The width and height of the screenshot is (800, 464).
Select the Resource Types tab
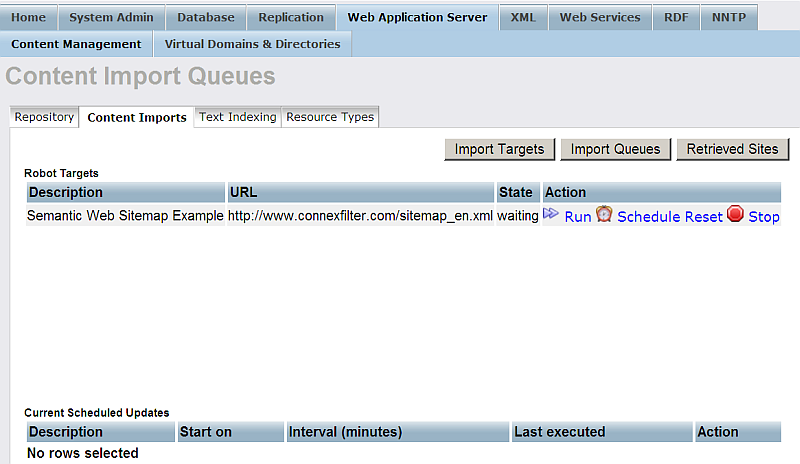pos(330,117)
